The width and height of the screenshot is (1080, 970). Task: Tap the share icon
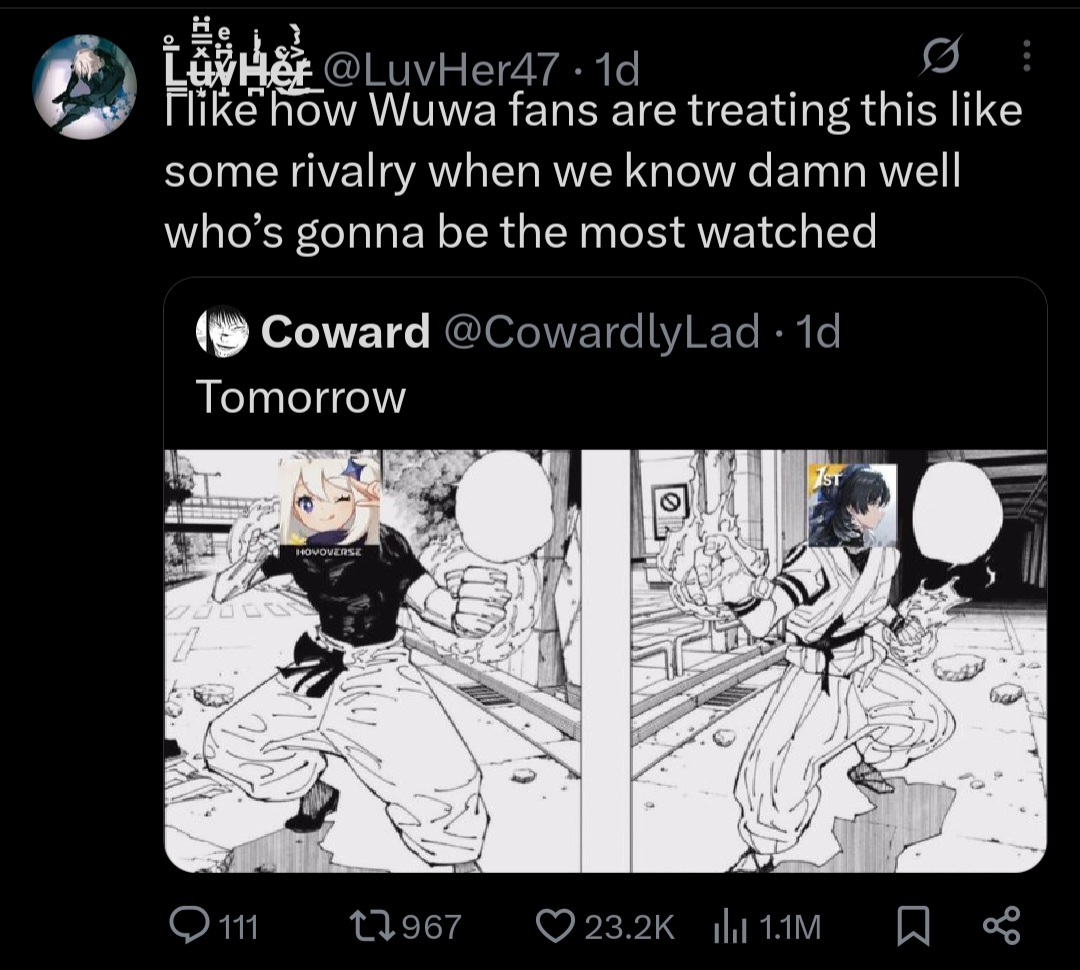[1001, 926]
